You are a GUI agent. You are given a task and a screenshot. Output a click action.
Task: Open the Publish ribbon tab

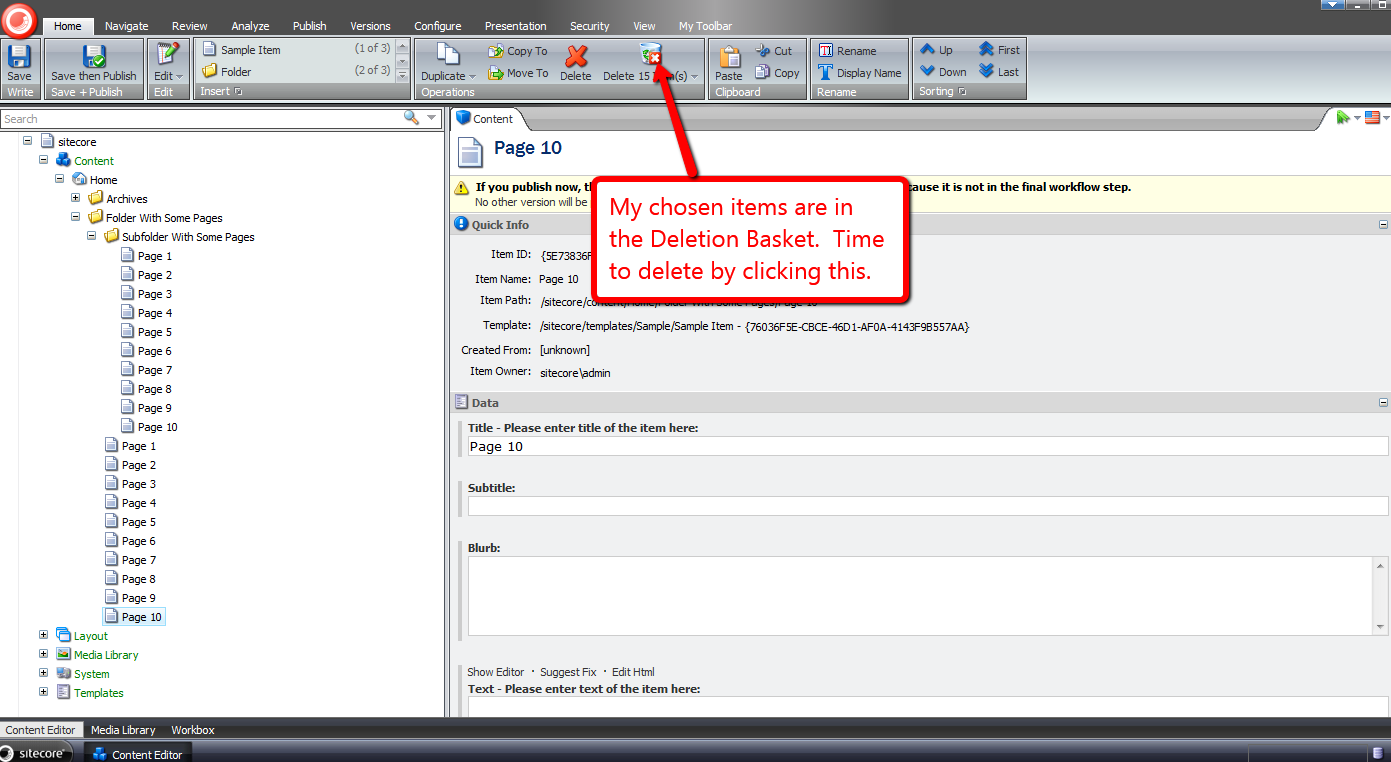coord(309,26)
